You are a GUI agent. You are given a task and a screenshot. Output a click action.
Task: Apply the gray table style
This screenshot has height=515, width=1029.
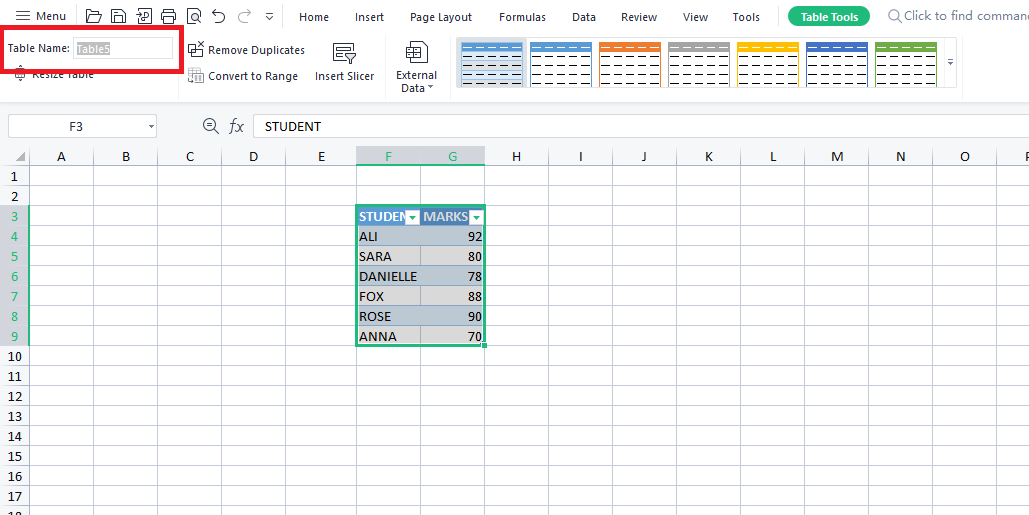(699, 64)
